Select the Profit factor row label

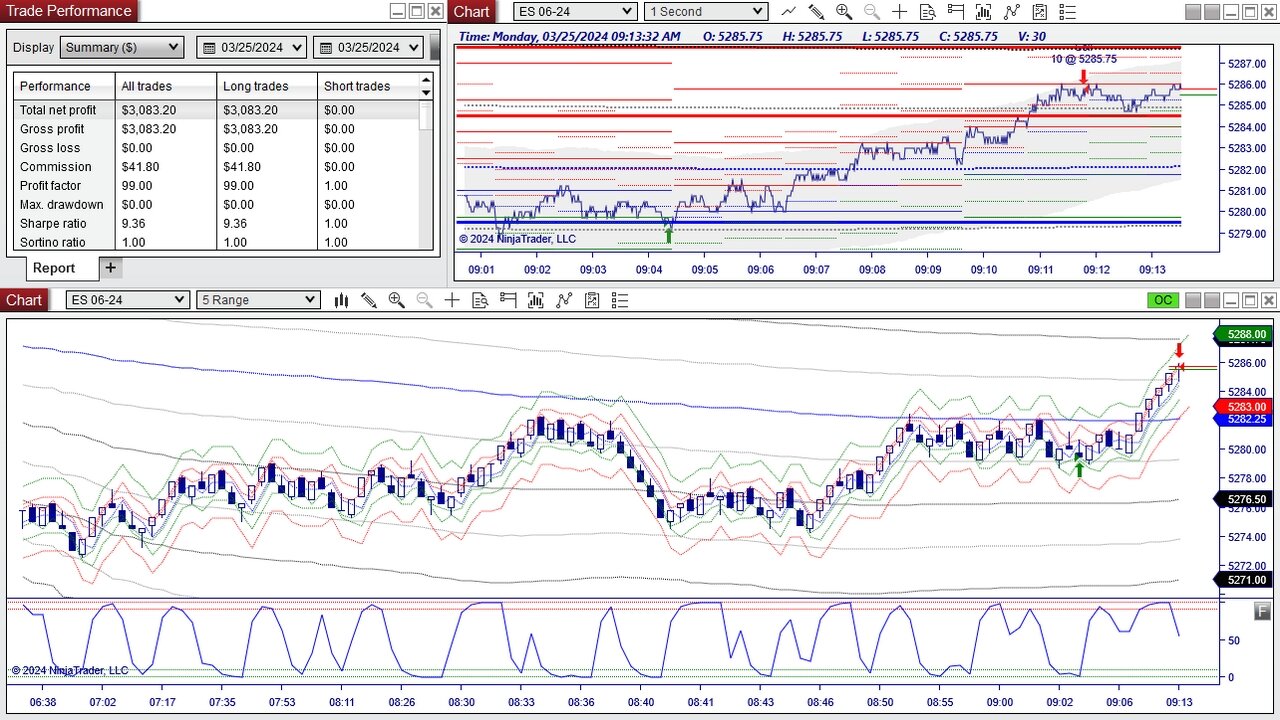click(x=50, y=186)
